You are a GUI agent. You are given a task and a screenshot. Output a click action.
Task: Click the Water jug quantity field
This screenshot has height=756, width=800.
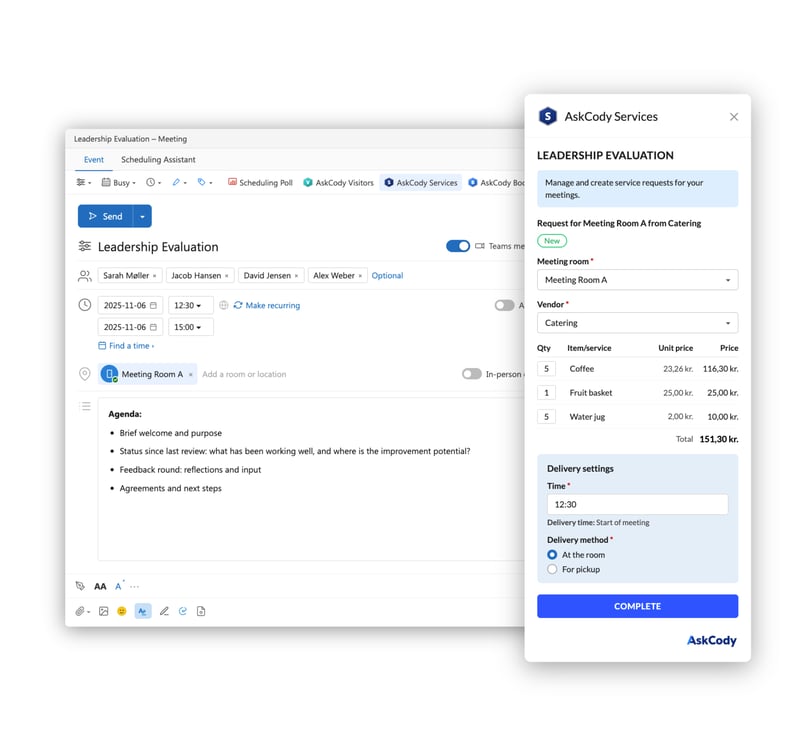546,417
